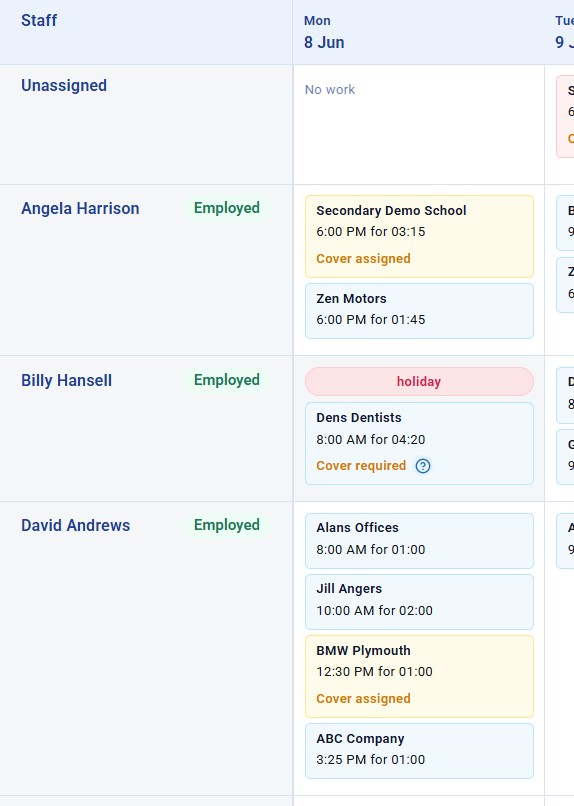Open Dens Dentists 8:00 AM shift
The image size is (574, 806).
pos(419,444)
